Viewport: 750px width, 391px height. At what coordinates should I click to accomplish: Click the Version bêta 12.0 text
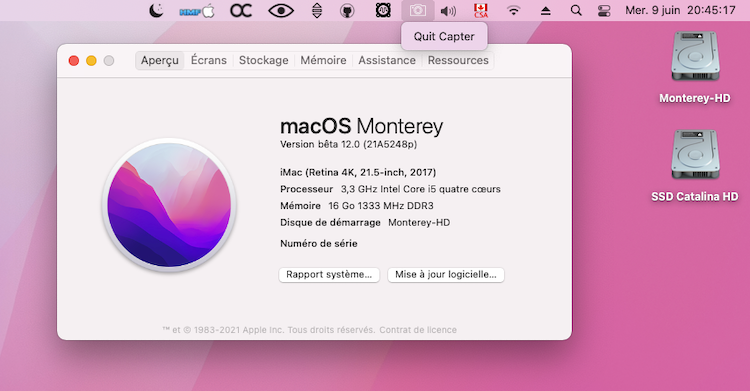(x=349, y=144)
